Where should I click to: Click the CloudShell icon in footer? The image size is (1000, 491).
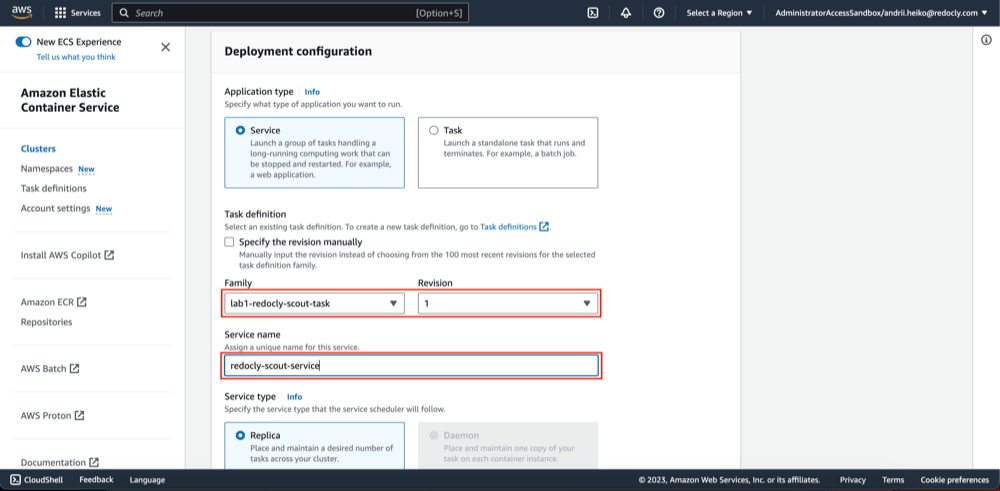[x=16, y=480]
